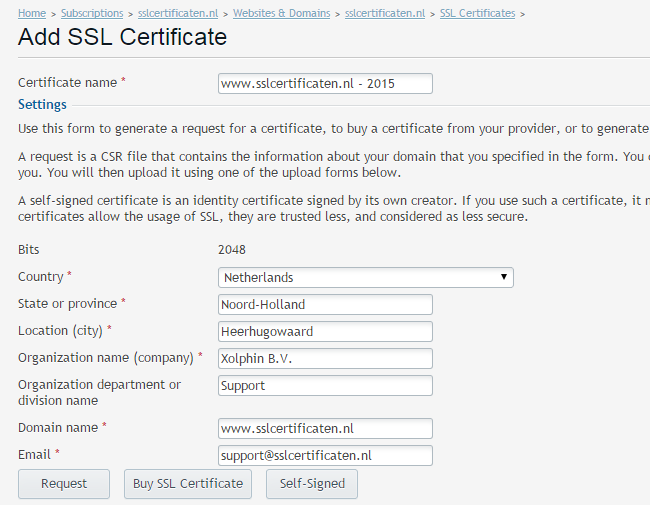Edit the Organization name field
This screenshot has width=650, height=505.
pos(325,359)
